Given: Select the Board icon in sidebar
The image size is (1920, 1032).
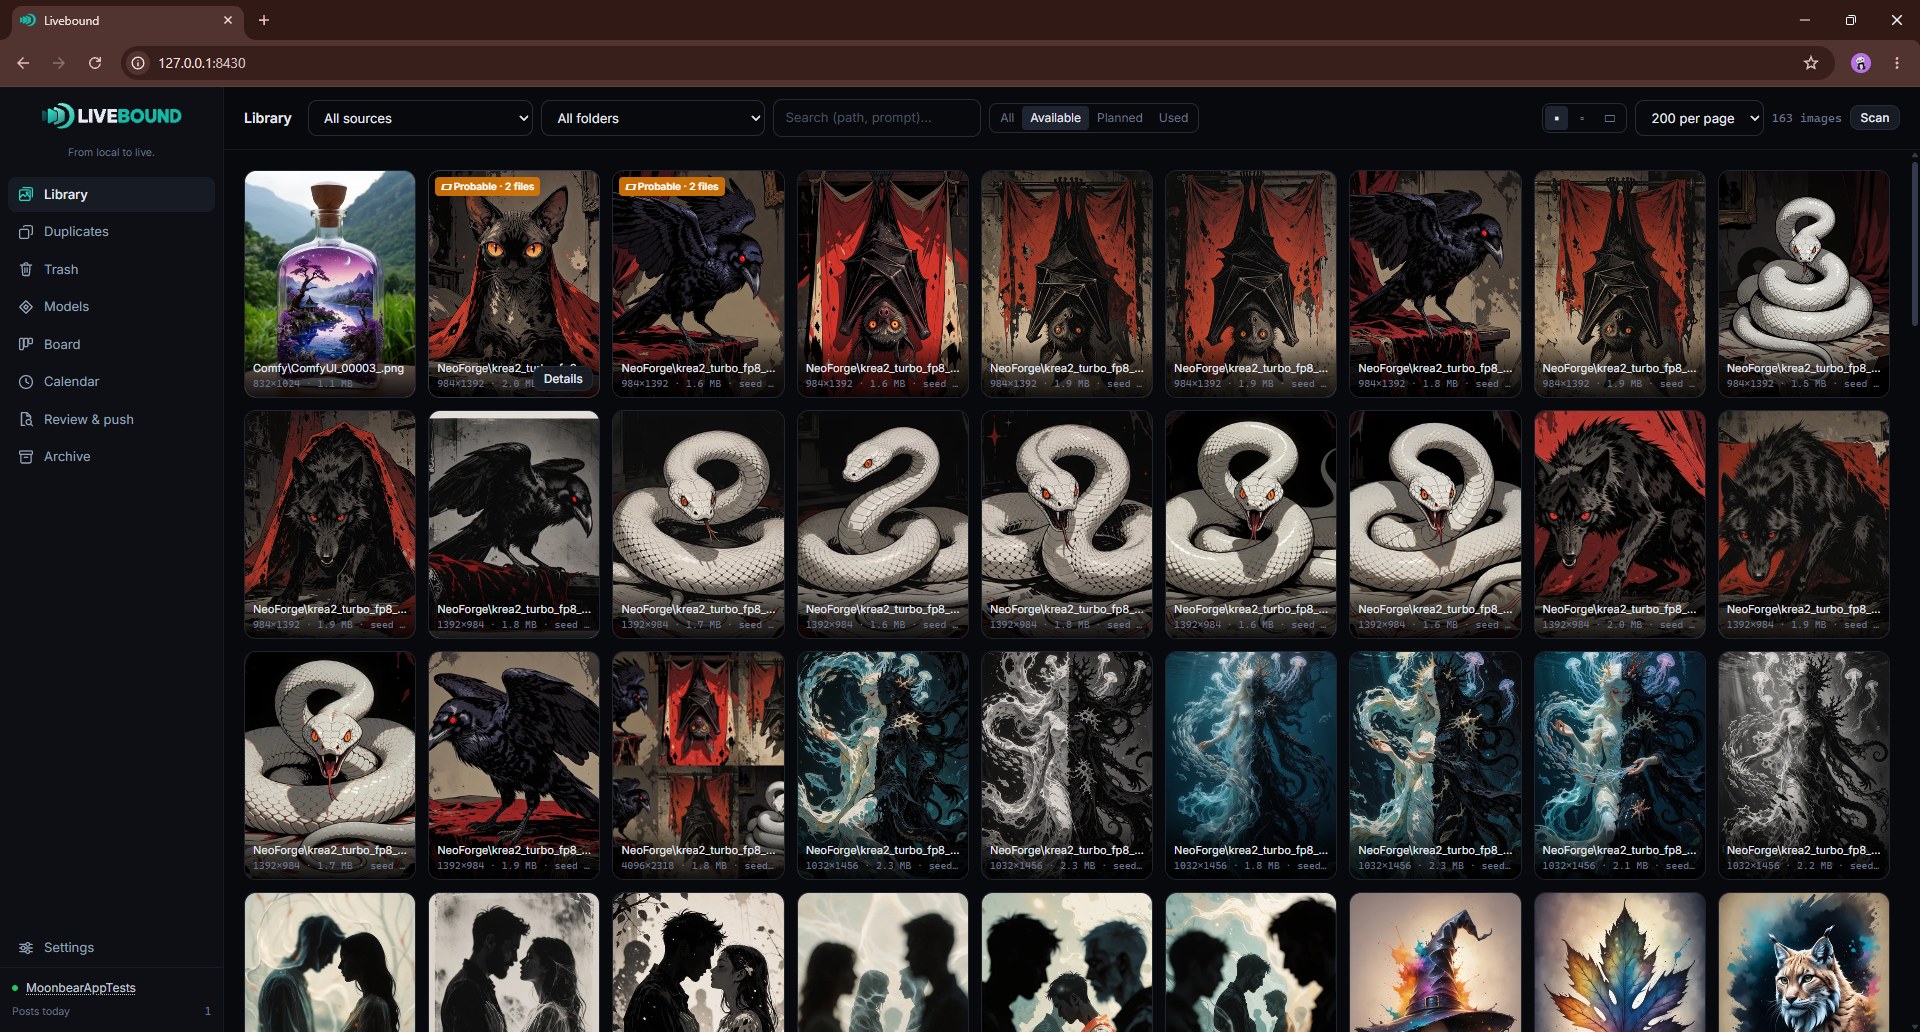Looking at the screenshot, I should pos(26,344).
